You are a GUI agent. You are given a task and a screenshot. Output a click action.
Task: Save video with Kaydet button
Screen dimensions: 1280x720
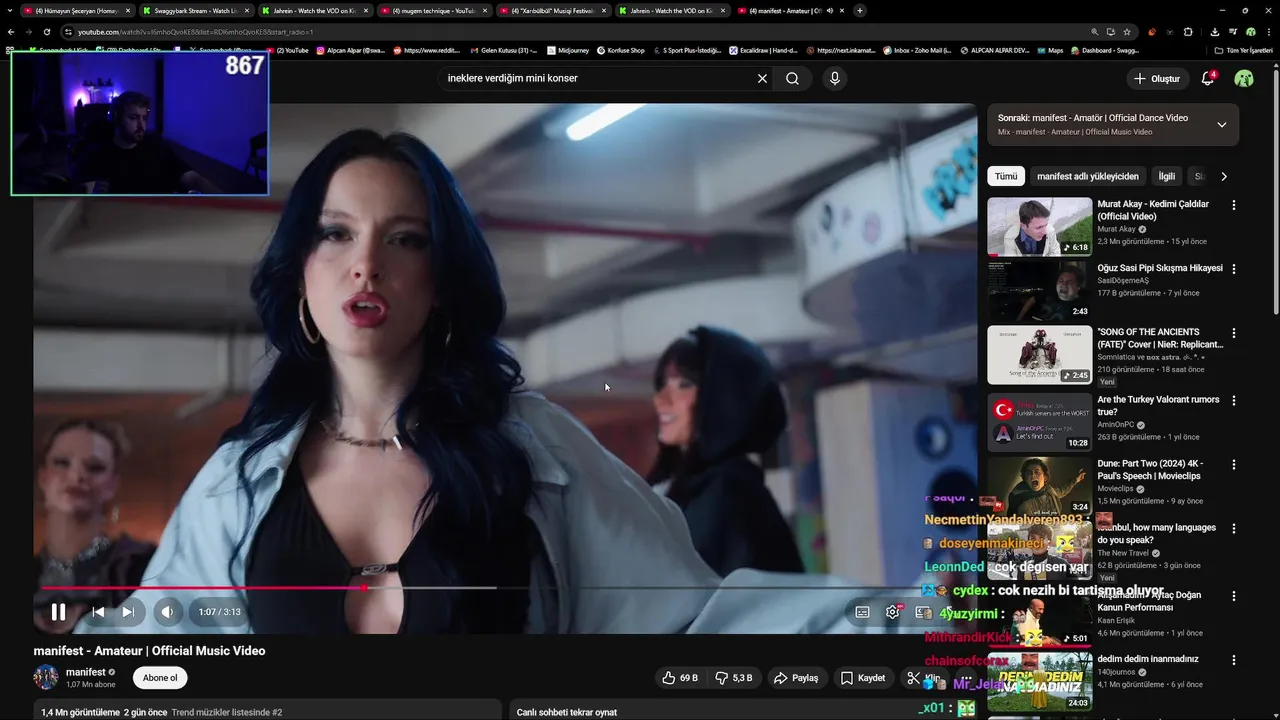pos(863,678)
